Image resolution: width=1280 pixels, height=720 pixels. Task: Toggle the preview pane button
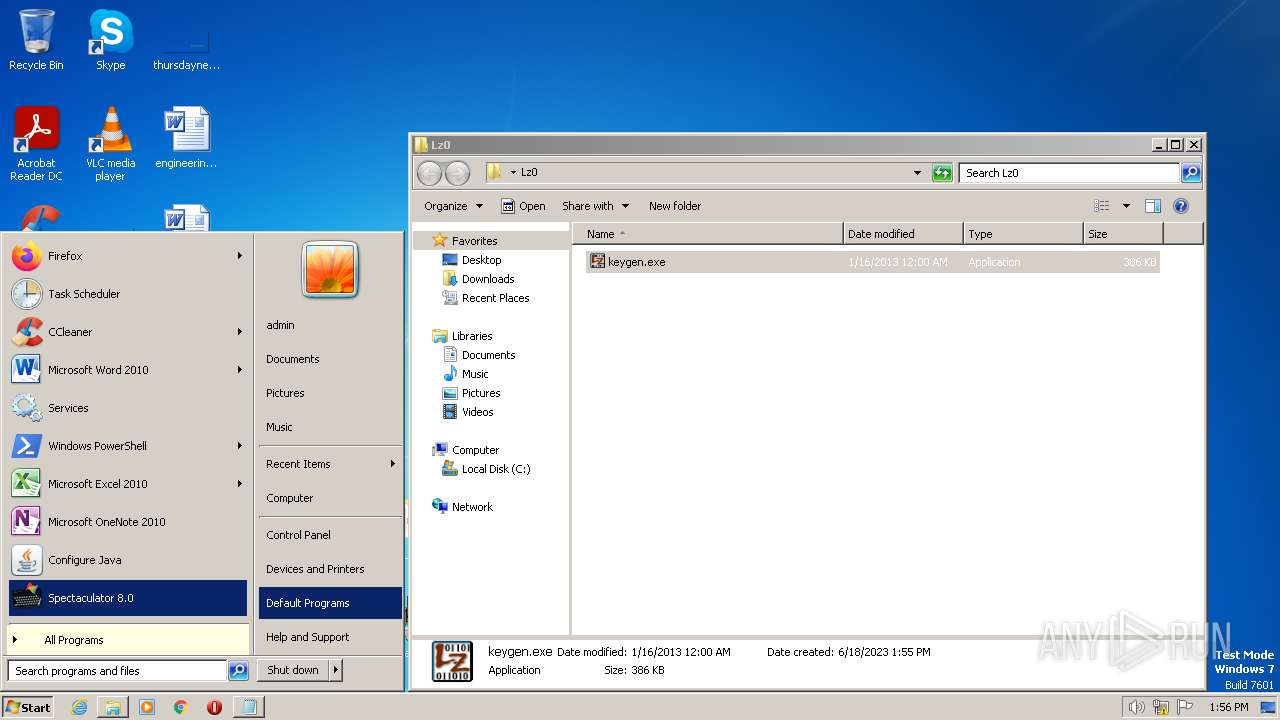tap(1152, 206)
